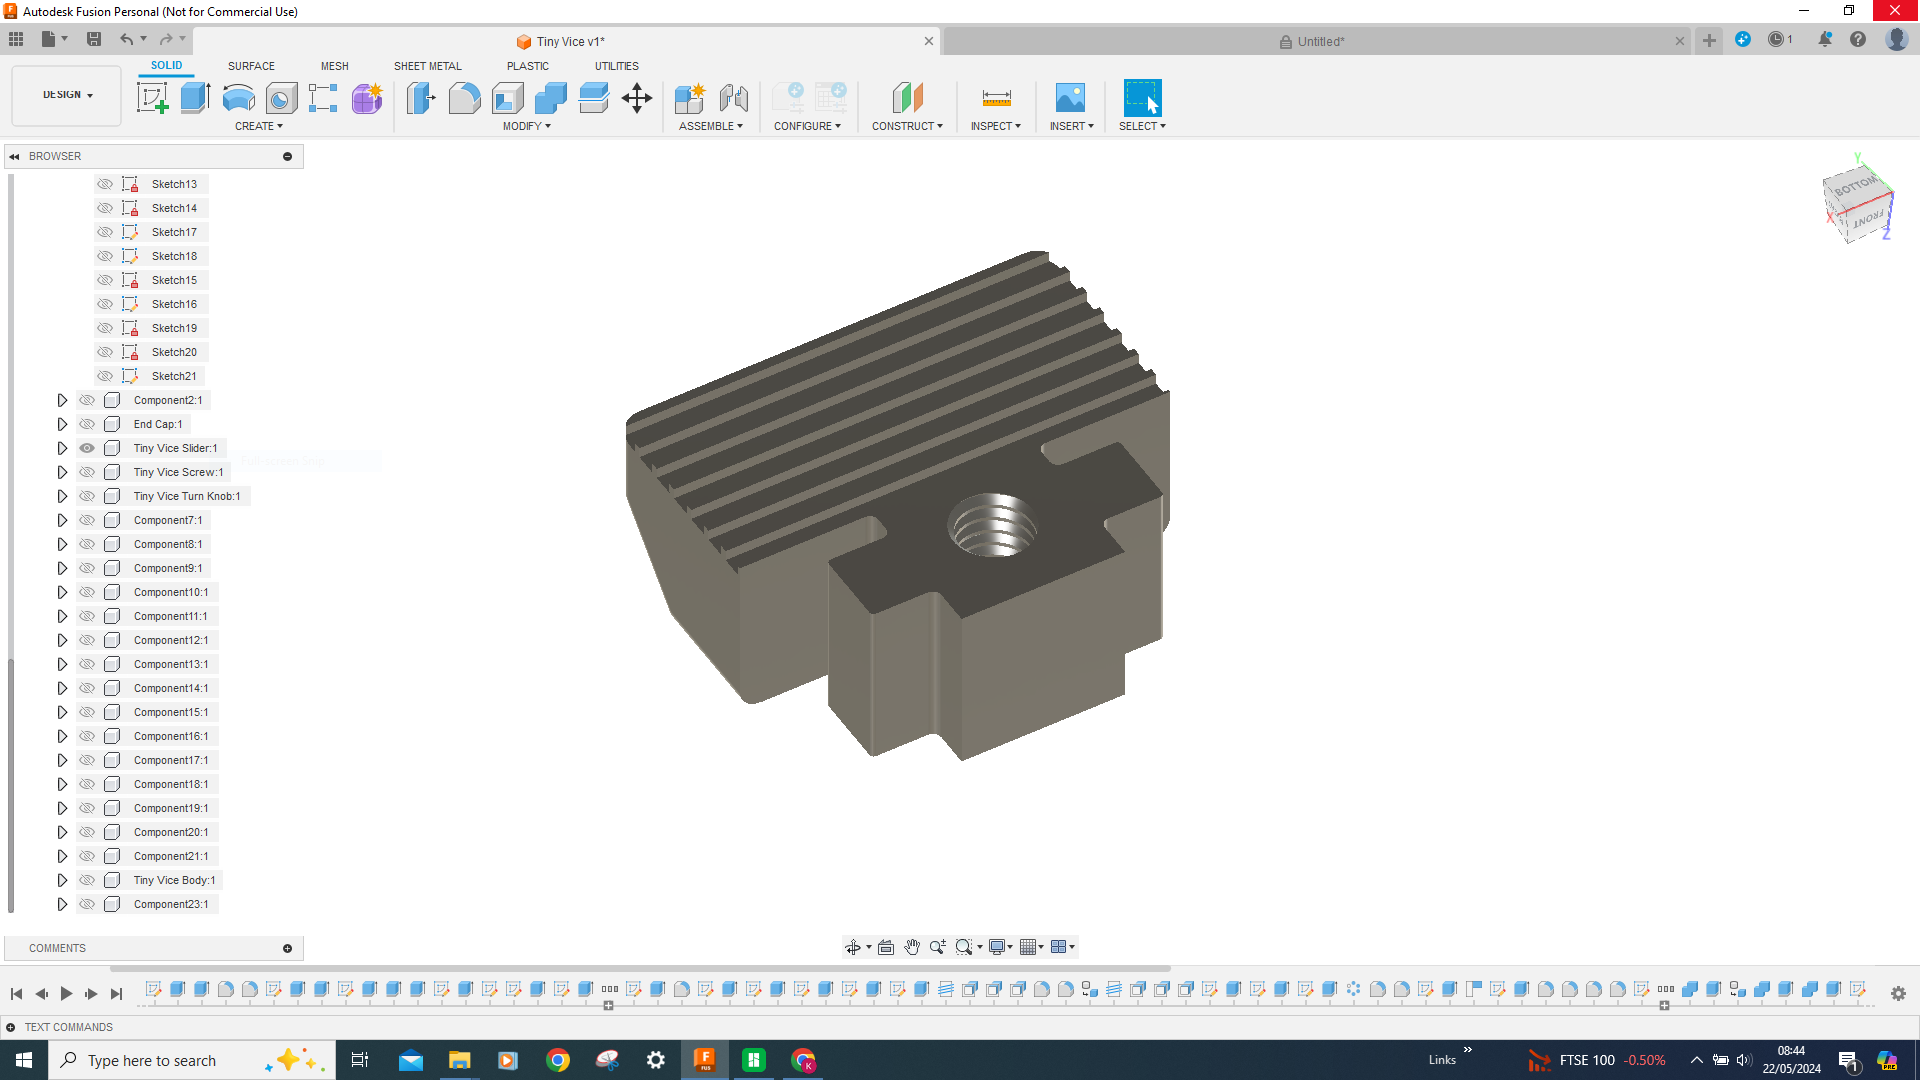Select the Pan hand tool
The image size is (1920, 1080).
click(x=912, y=947)
